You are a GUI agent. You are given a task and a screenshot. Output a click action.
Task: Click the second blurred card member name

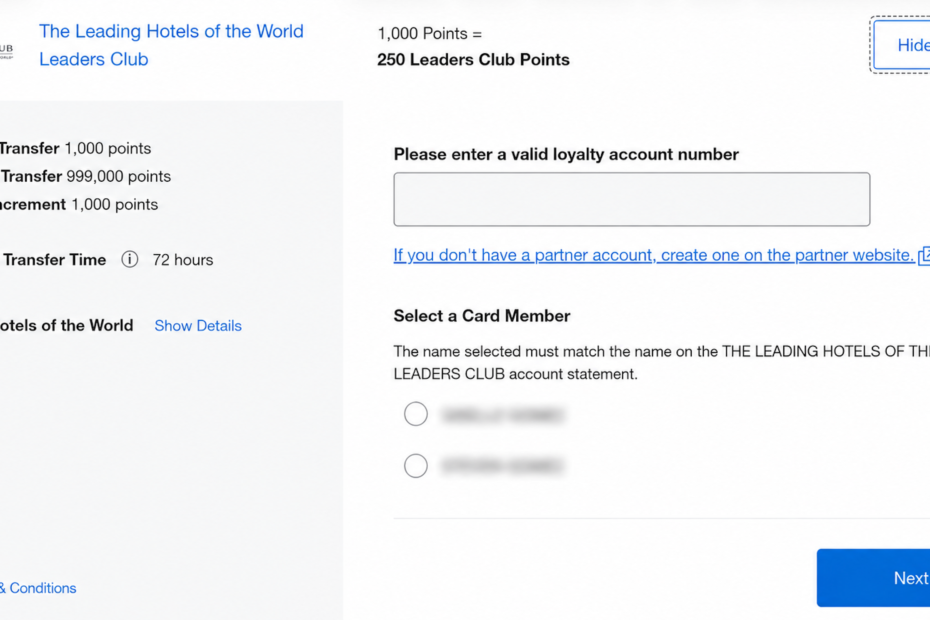tap(502, 466)
